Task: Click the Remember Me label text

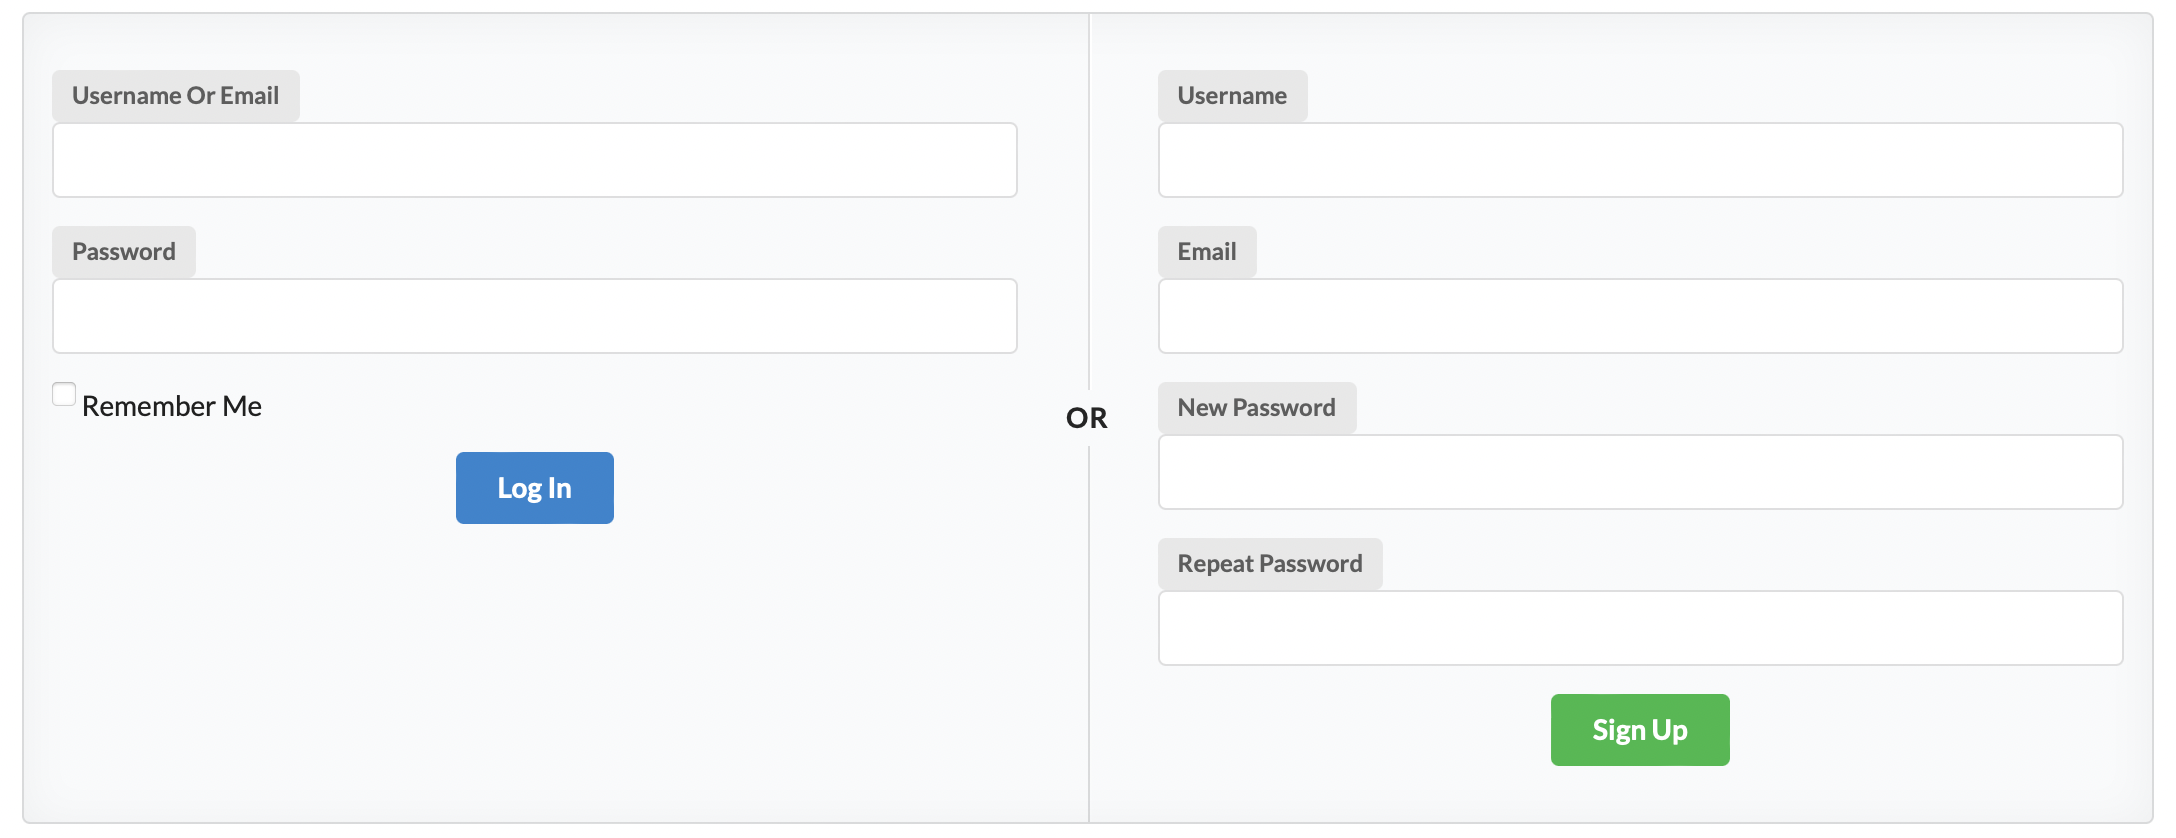Action: coord(170,405)
